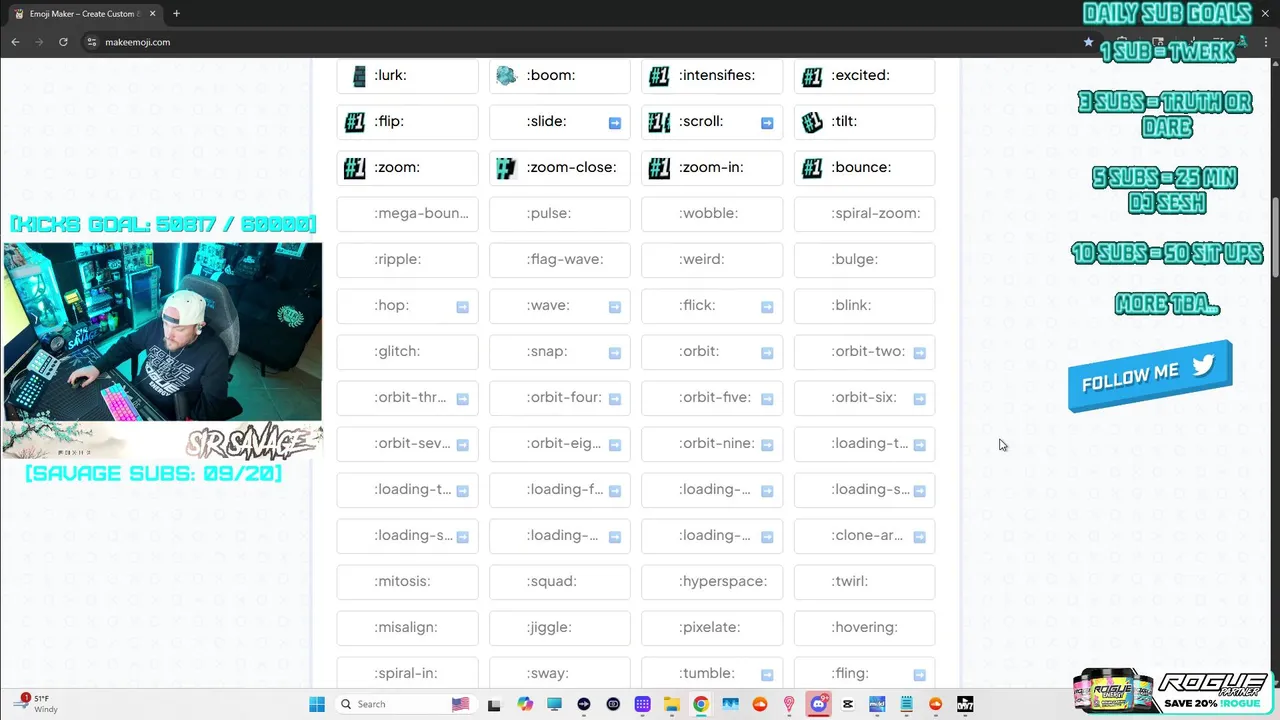Select the :zoom-in: emoji tile
Screen dimensions: 1280x720
click(712, 168)
